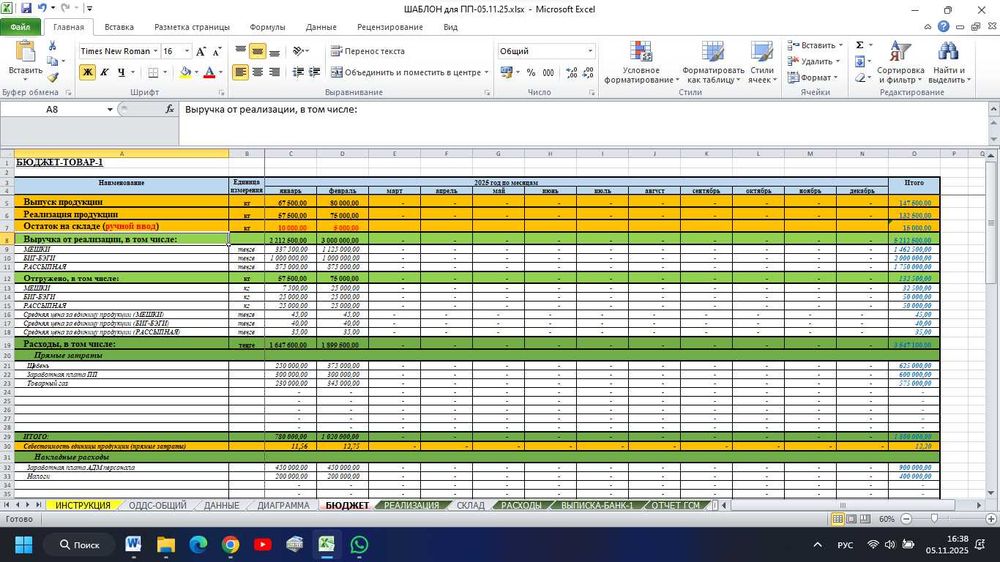Apply the red font color
1000x562 pixels.
(x=209, y=72)
